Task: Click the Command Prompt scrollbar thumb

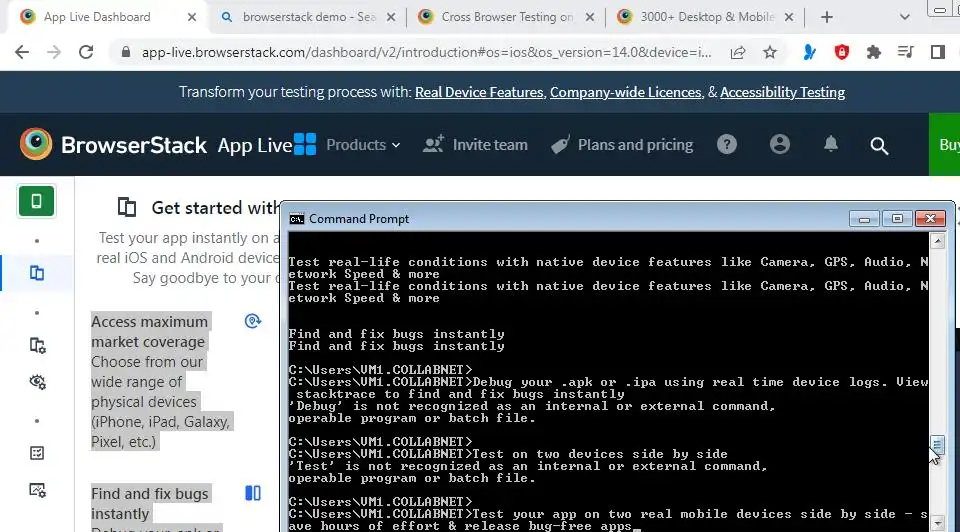Action: pyautogui.click(x=937, y=445)
